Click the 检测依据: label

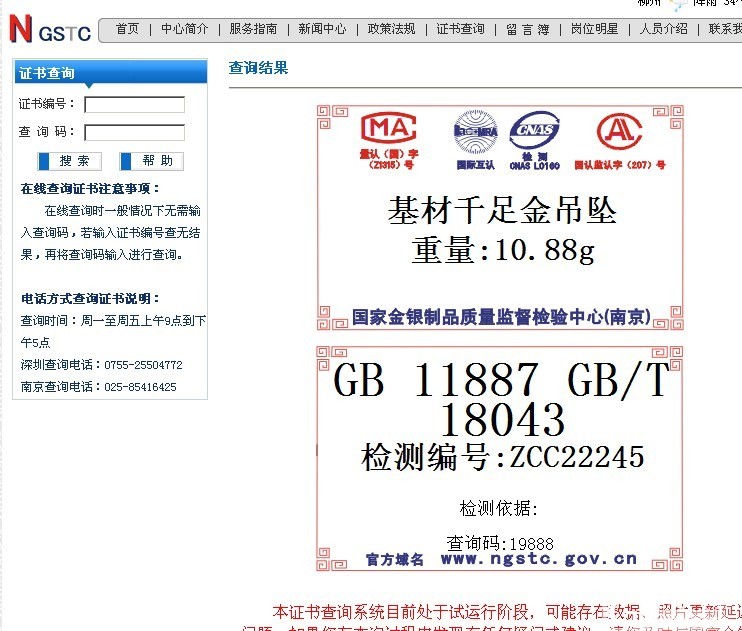pyautogui.click(x=499, y=508)
